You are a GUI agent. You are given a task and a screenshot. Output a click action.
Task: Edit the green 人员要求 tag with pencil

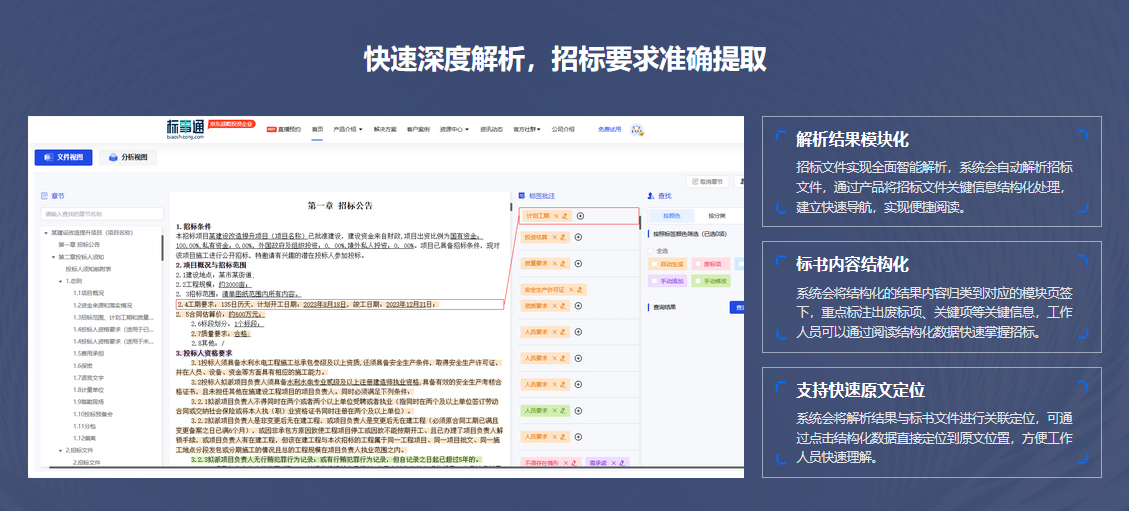562,410
